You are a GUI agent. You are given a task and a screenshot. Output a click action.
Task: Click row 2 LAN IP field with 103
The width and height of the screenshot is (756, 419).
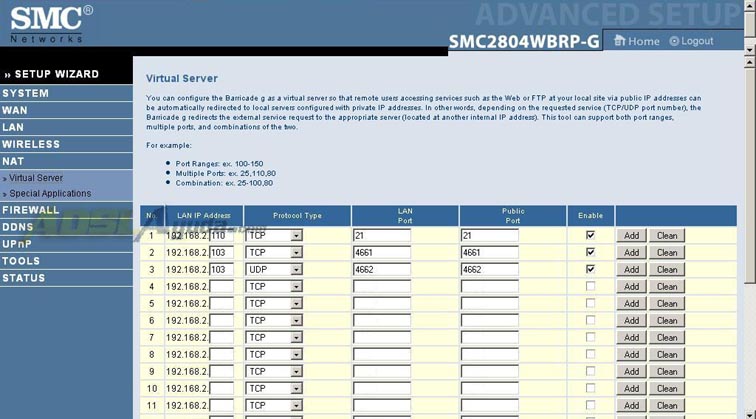click(x=221, y=252)
